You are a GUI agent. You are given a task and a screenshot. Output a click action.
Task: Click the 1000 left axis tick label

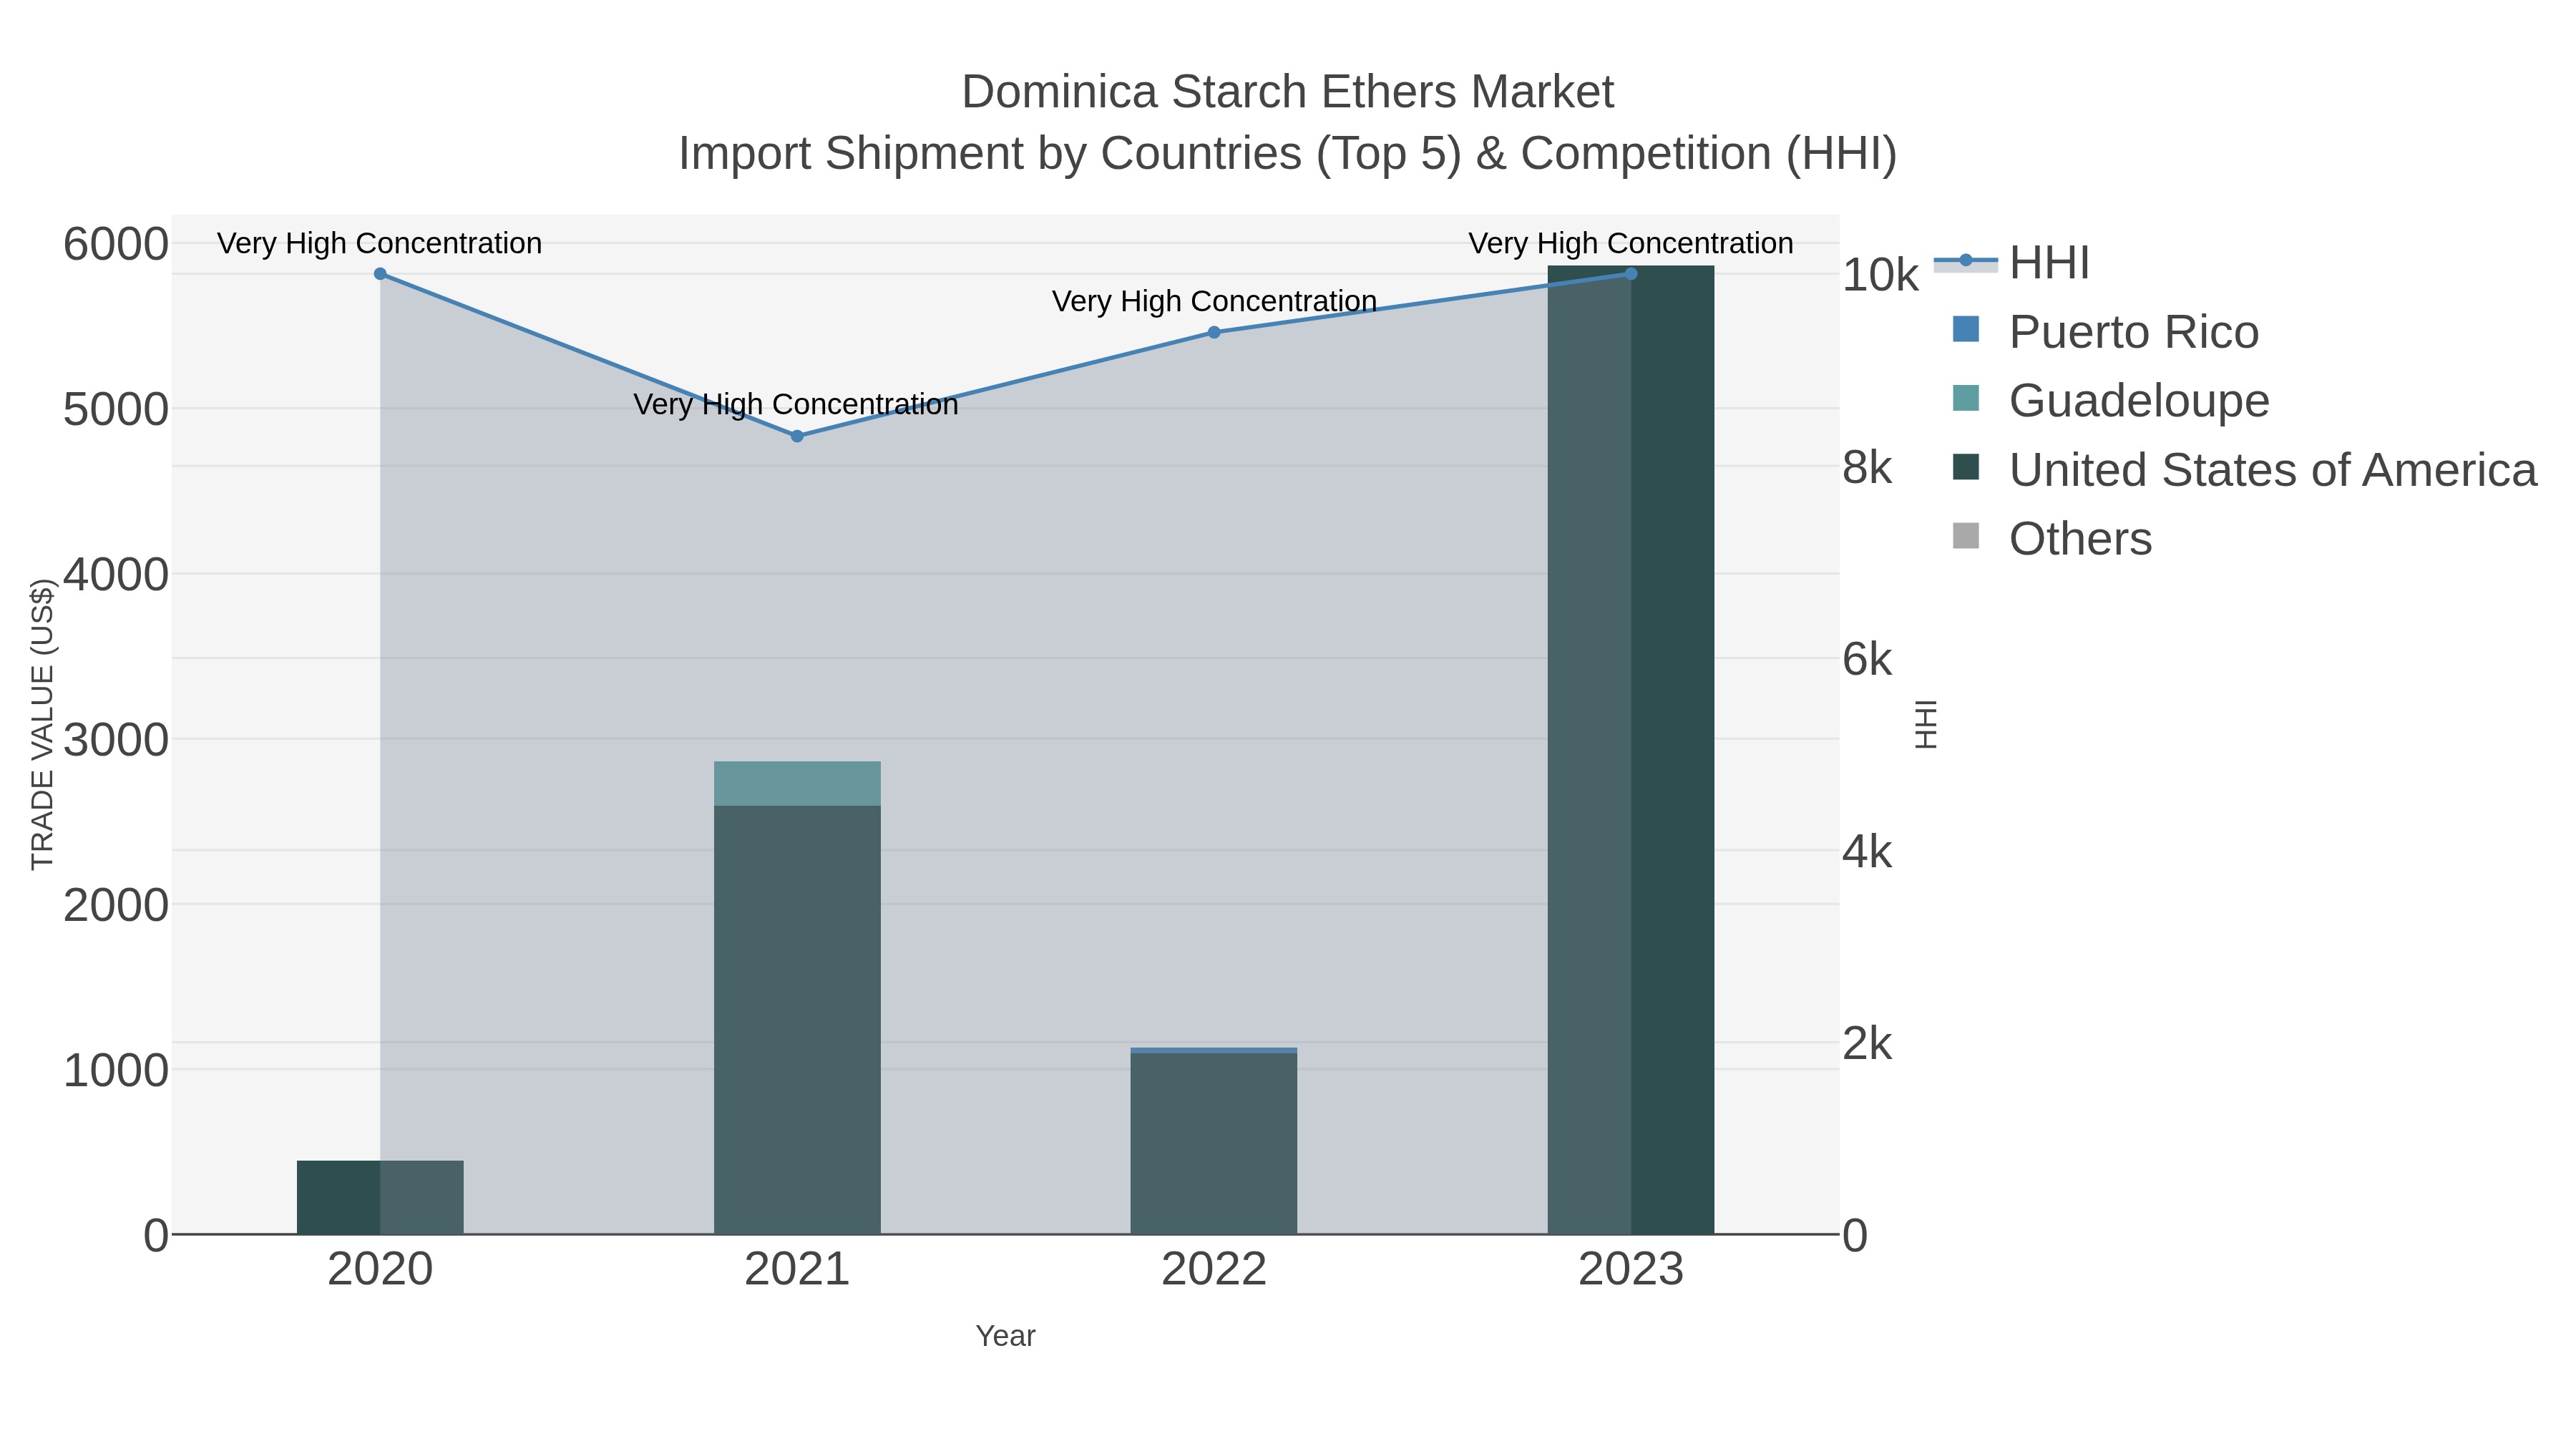point(116,1070)
